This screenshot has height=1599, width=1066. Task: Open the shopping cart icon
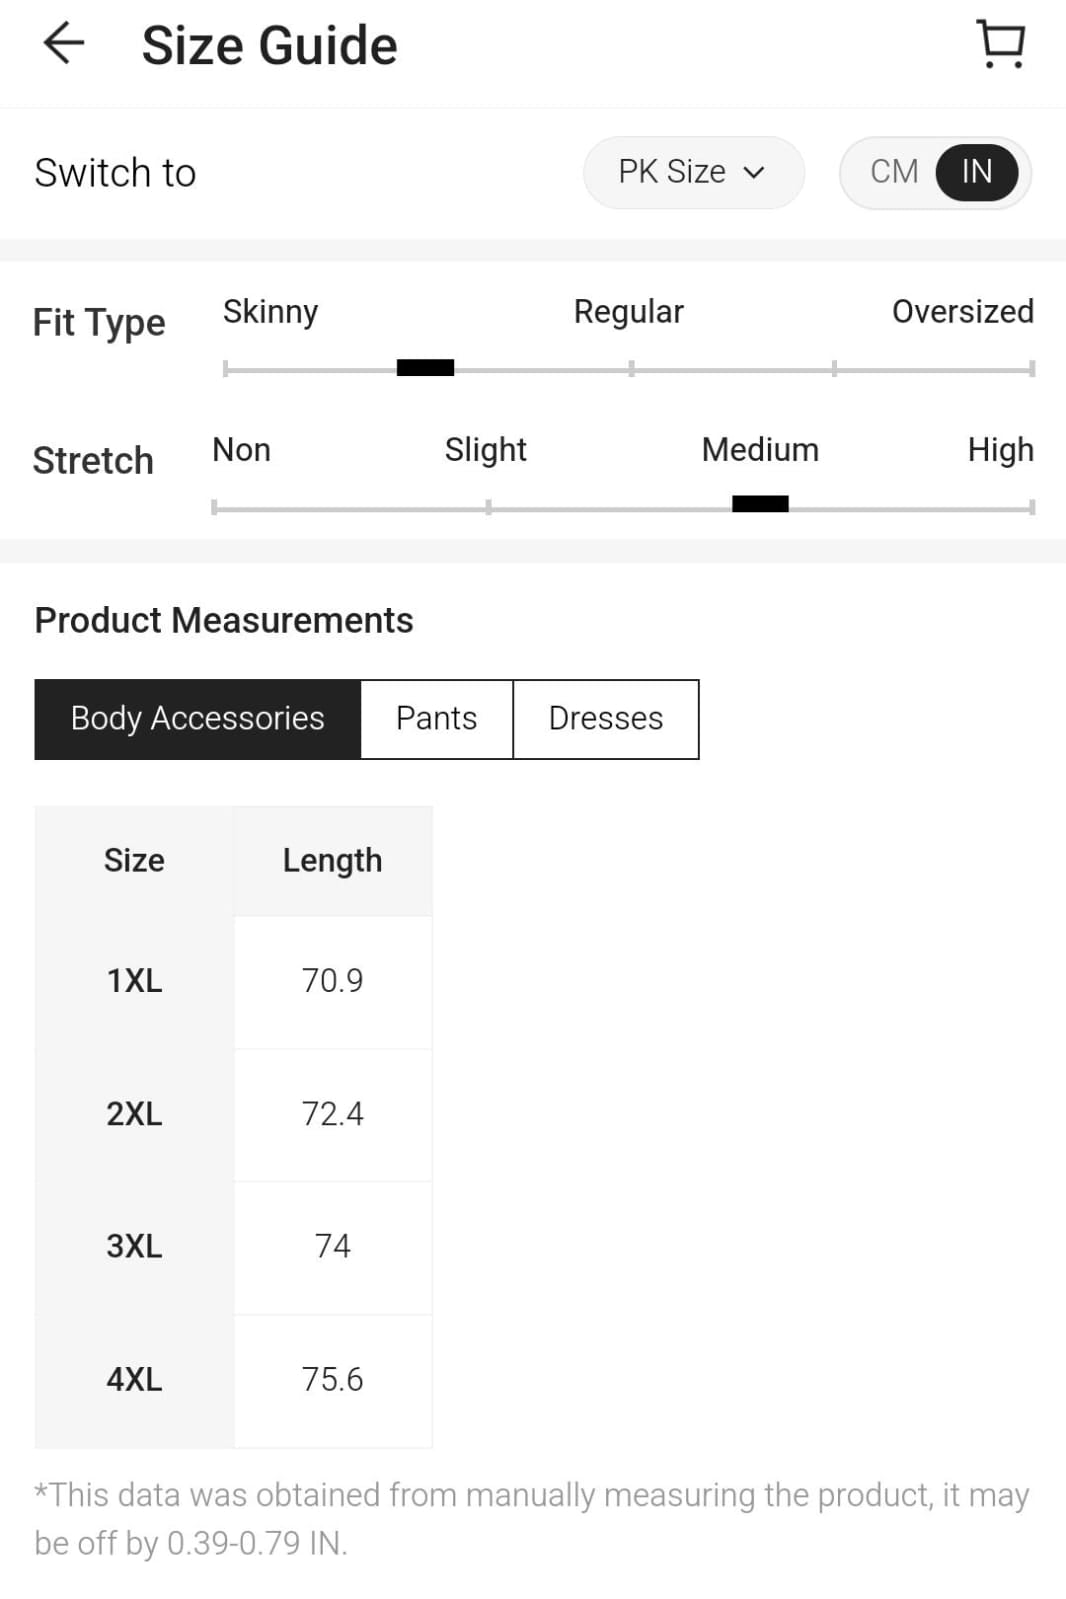point(1000,44)
